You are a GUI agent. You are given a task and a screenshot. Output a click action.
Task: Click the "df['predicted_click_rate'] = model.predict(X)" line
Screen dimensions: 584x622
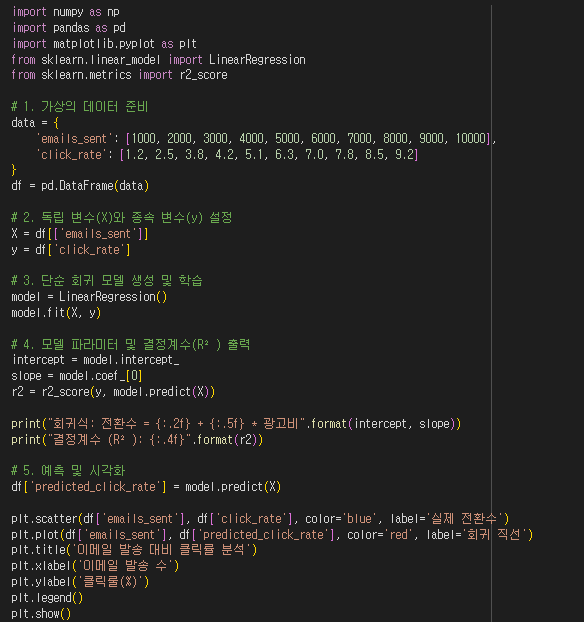tap(146, 487)
